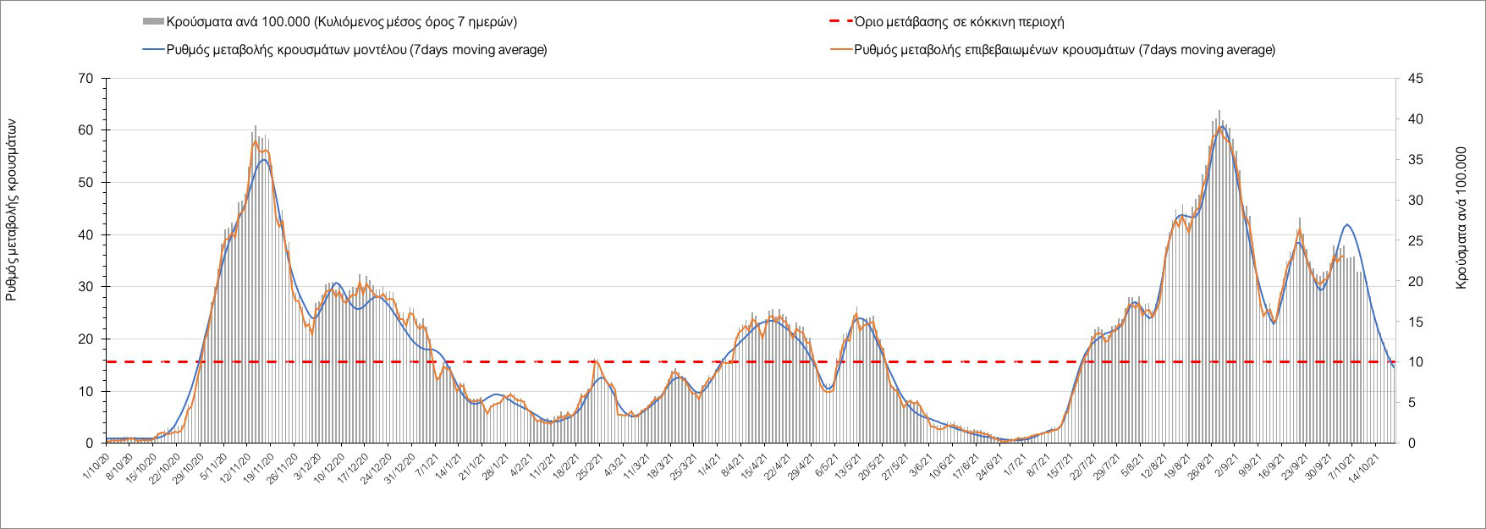
Task: Select legend text 'Κρούσματα ανά 100.000 (Κυλιόμενος μέσος όρος 7 ημερών)'
Action: (x=346, y=22)
